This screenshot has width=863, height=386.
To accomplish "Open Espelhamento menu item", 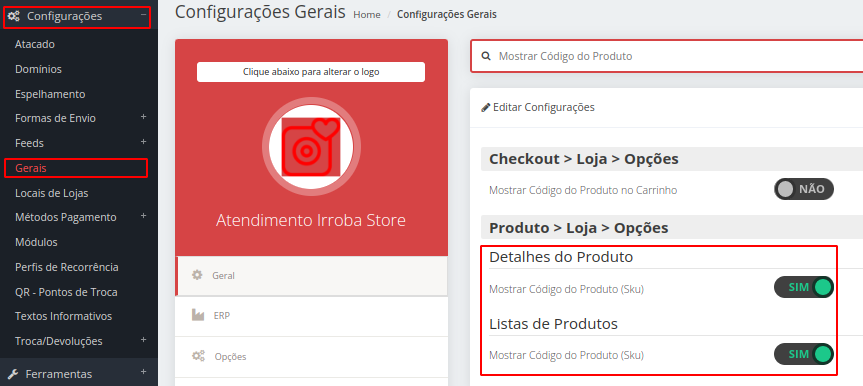I will (x=50, y=94).
